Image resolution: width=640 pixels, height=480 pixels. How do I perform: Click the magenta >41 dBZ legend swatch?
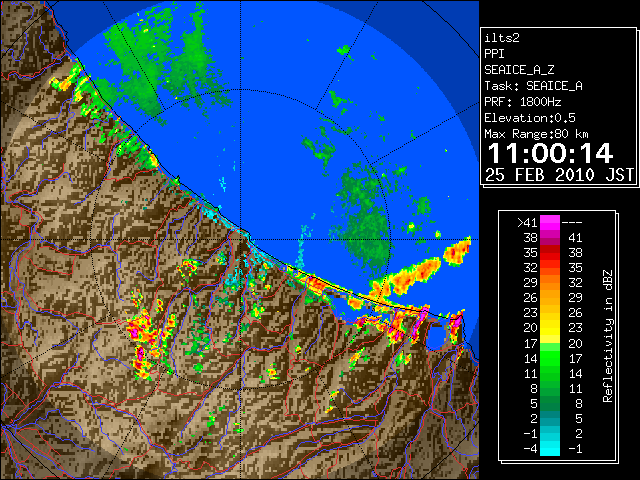pyautogui.click(x=550, y=222)
